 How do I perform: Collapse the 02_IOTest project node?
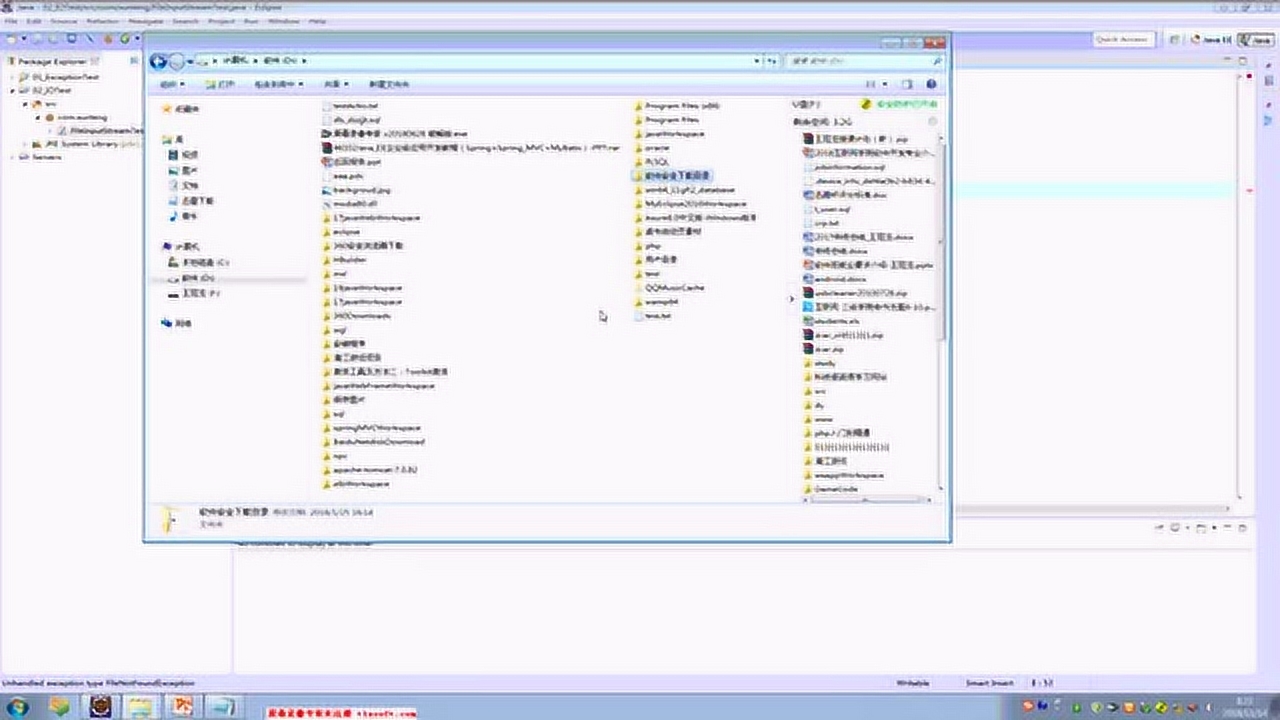tap(13, 89)
